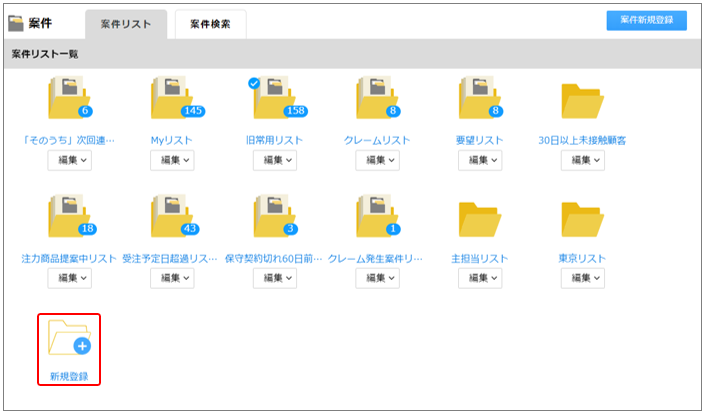This screenshot has height=414, width=706.
Task: Switch to the 案件リスト tab
Action: [126, 24]
